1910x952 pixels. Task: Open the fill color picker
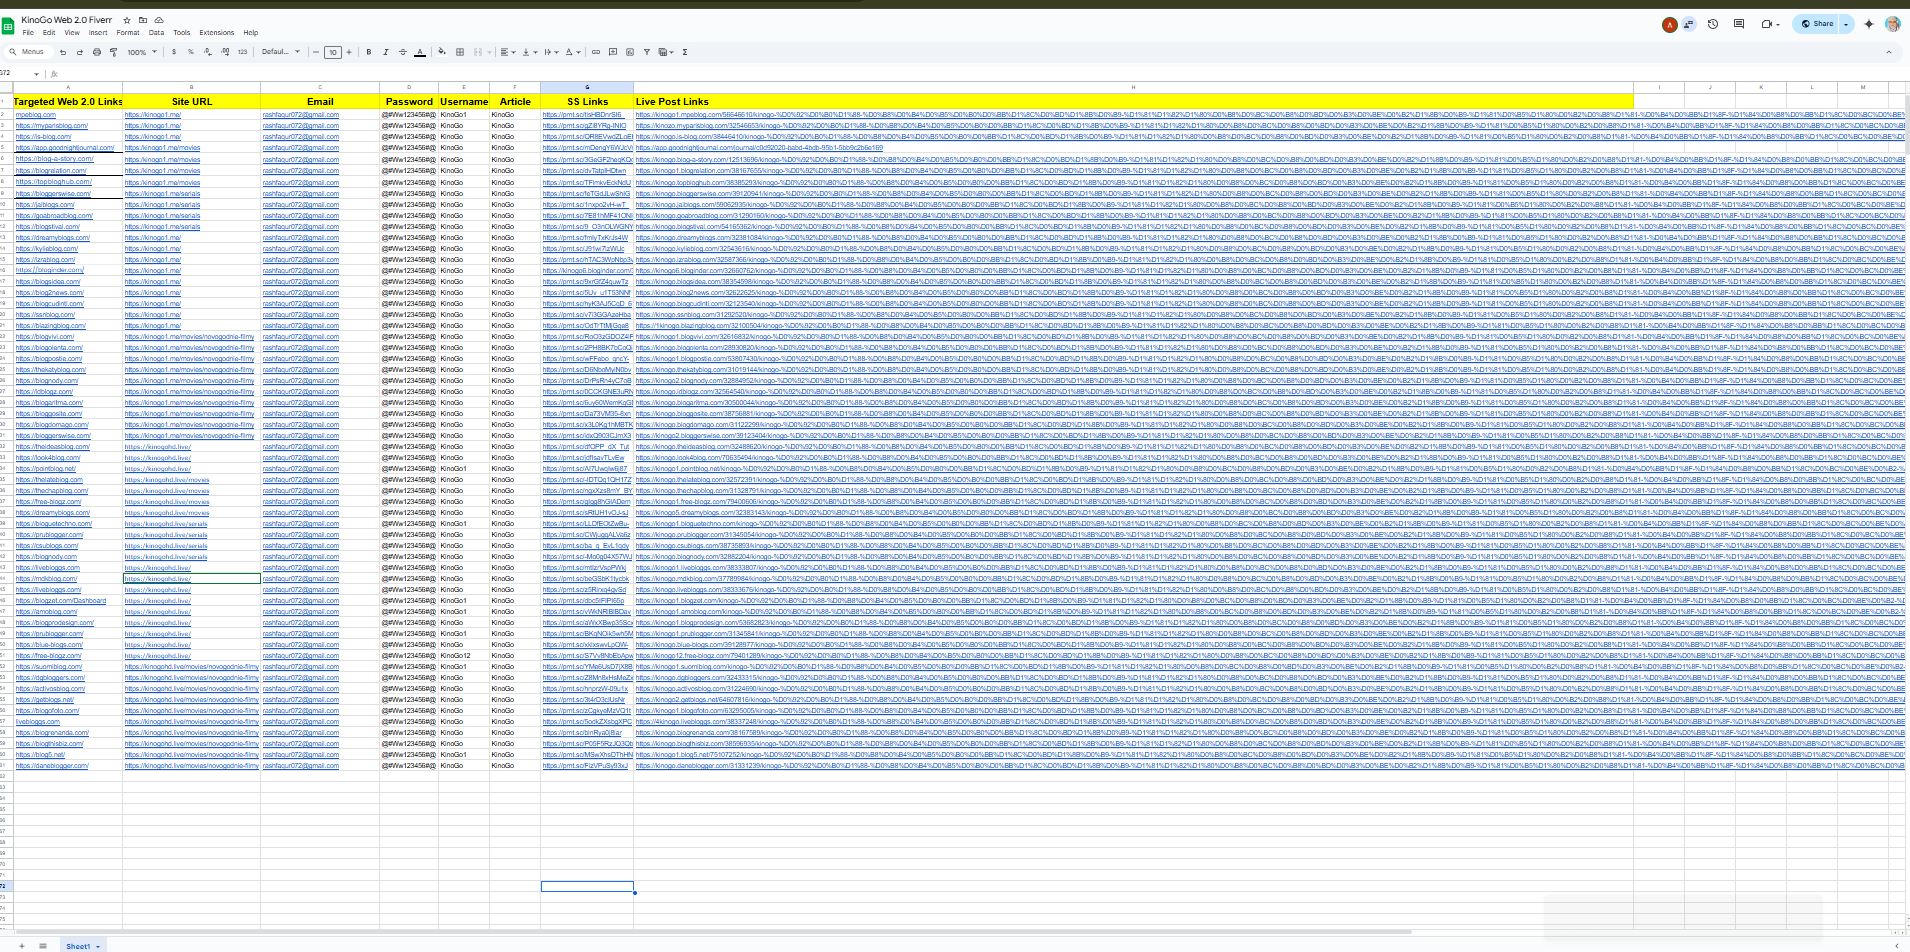pos(441,52)
